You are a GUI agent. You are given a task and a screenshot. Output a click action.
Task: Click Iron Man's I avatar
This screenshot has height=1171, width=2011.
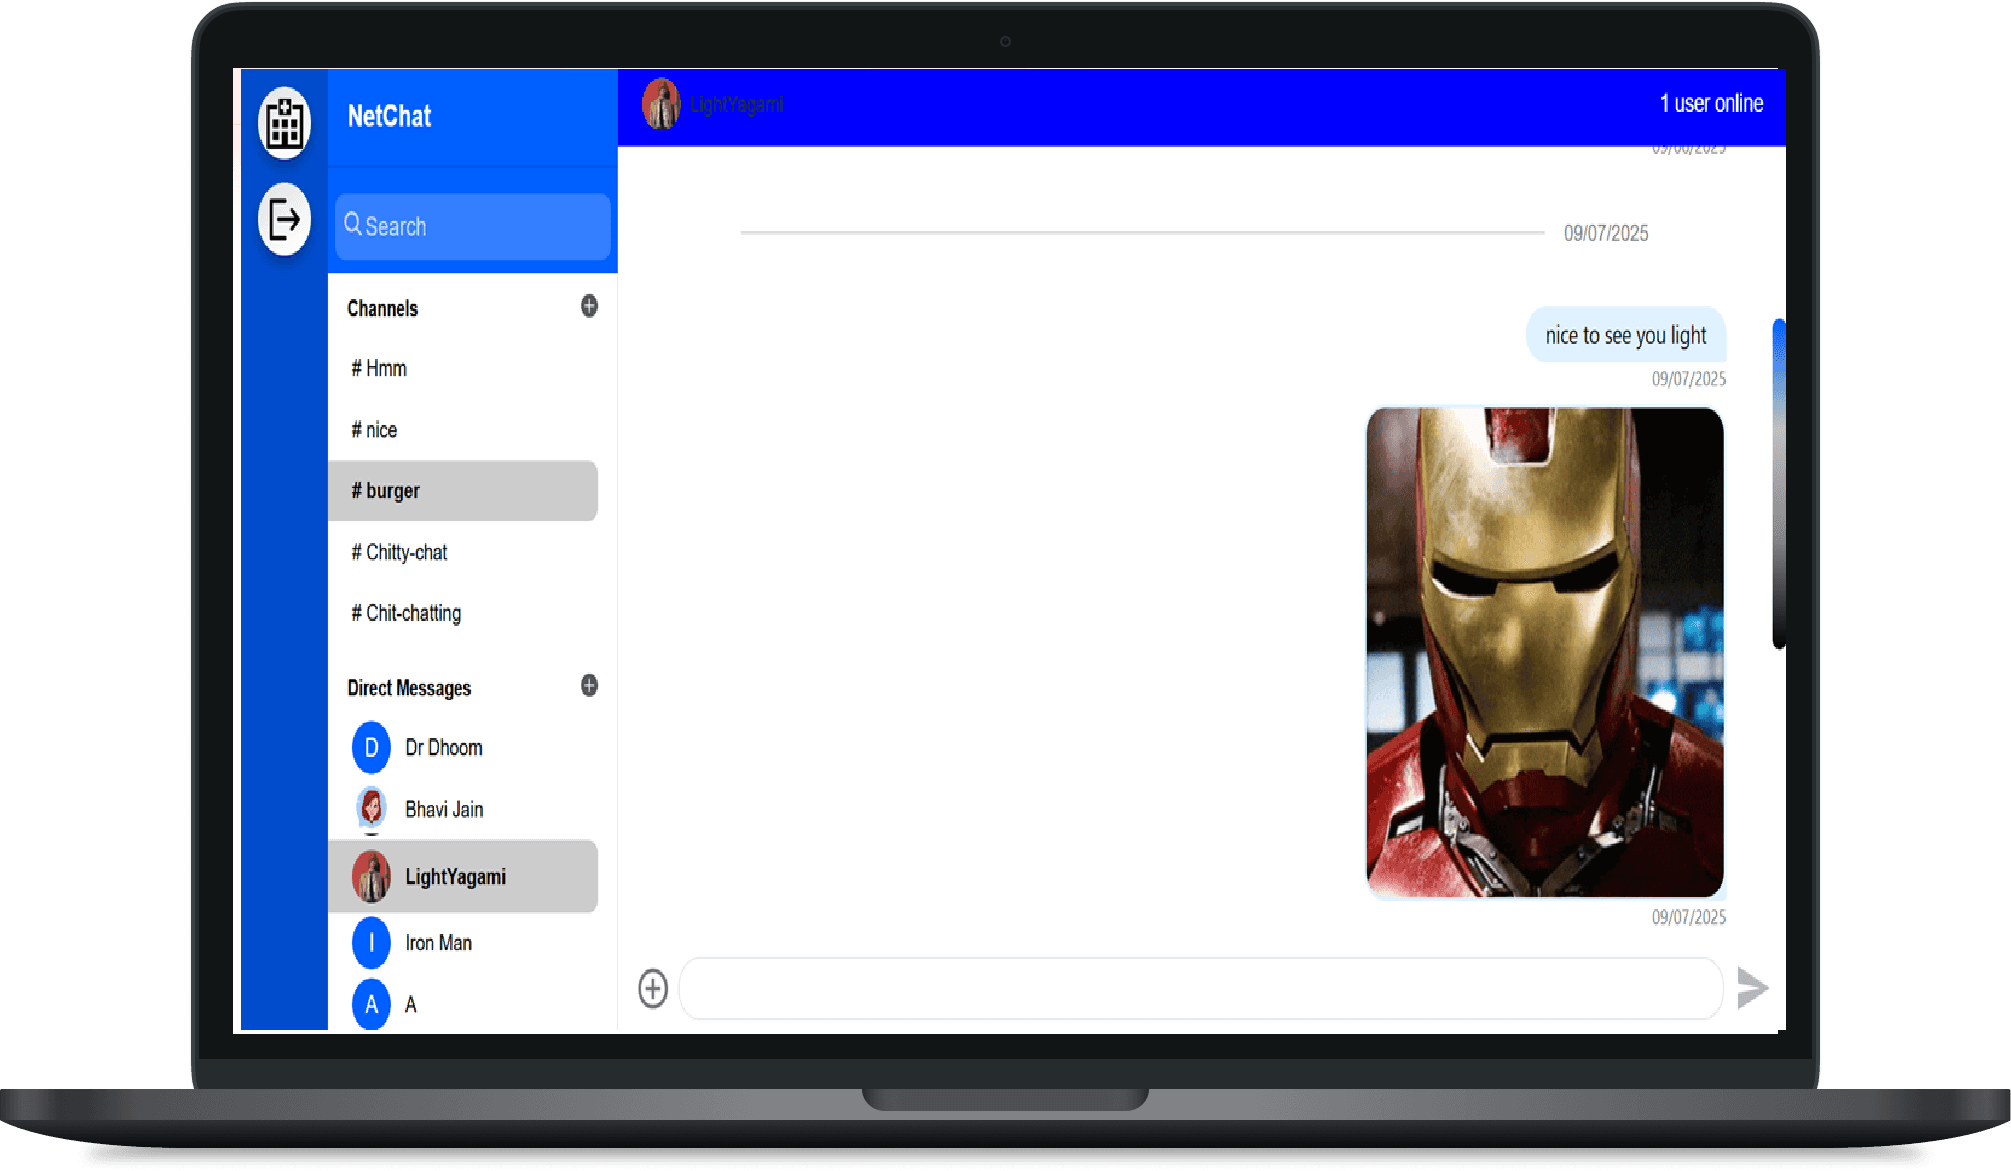click(x=371, y=943)
